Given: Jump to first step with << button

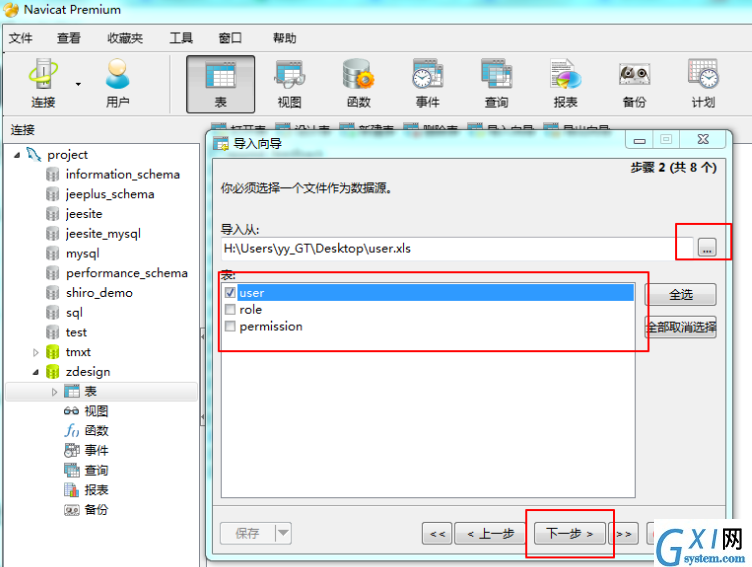Looking at the screenshot, I should pyautogui.click(x=437, y=533).
